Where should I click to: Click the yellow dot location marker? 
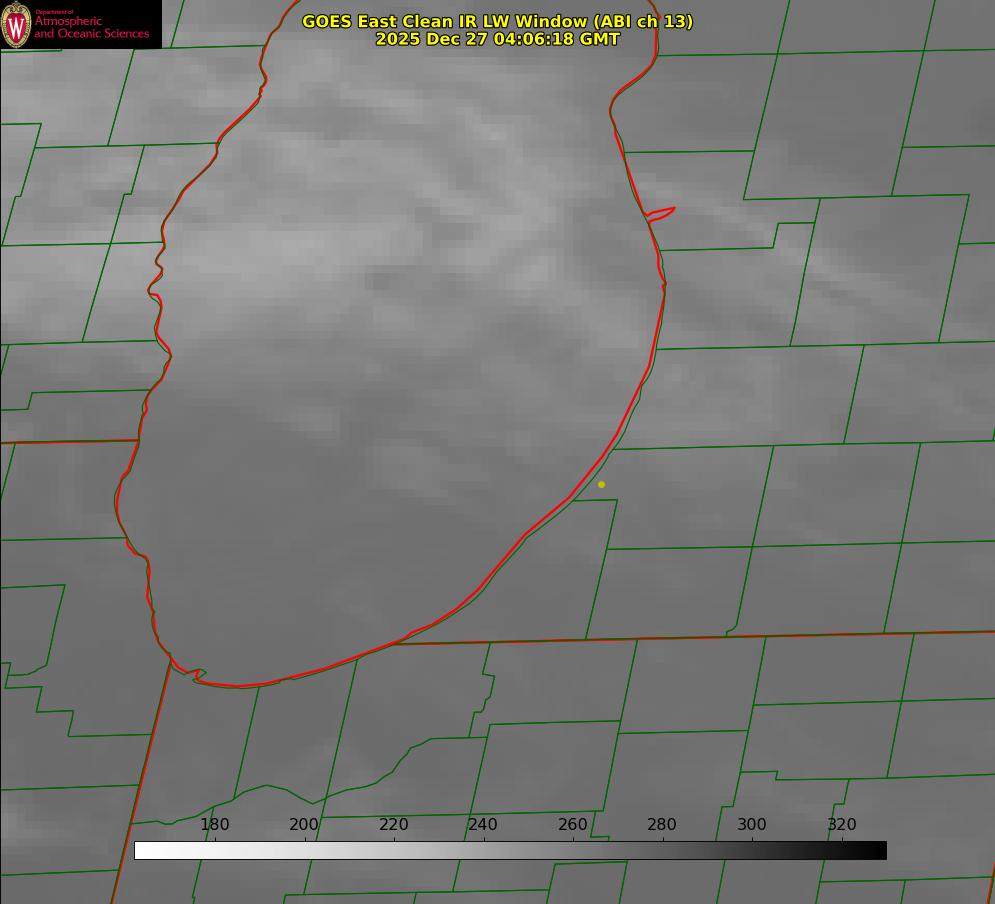point(601,484)
